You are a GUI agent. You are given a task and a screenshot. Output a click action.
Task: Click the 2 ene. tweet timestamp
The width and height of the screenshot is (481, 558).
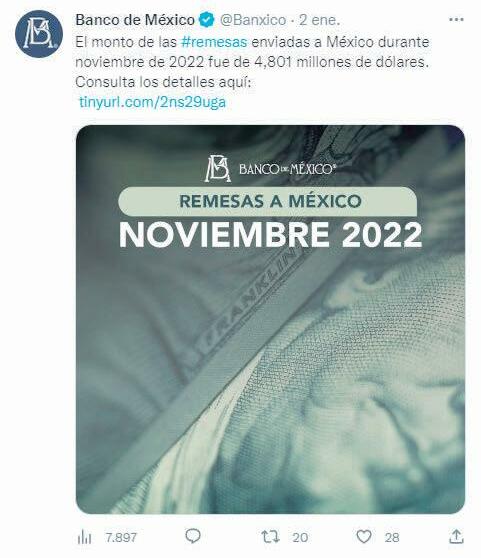(319, 20)
